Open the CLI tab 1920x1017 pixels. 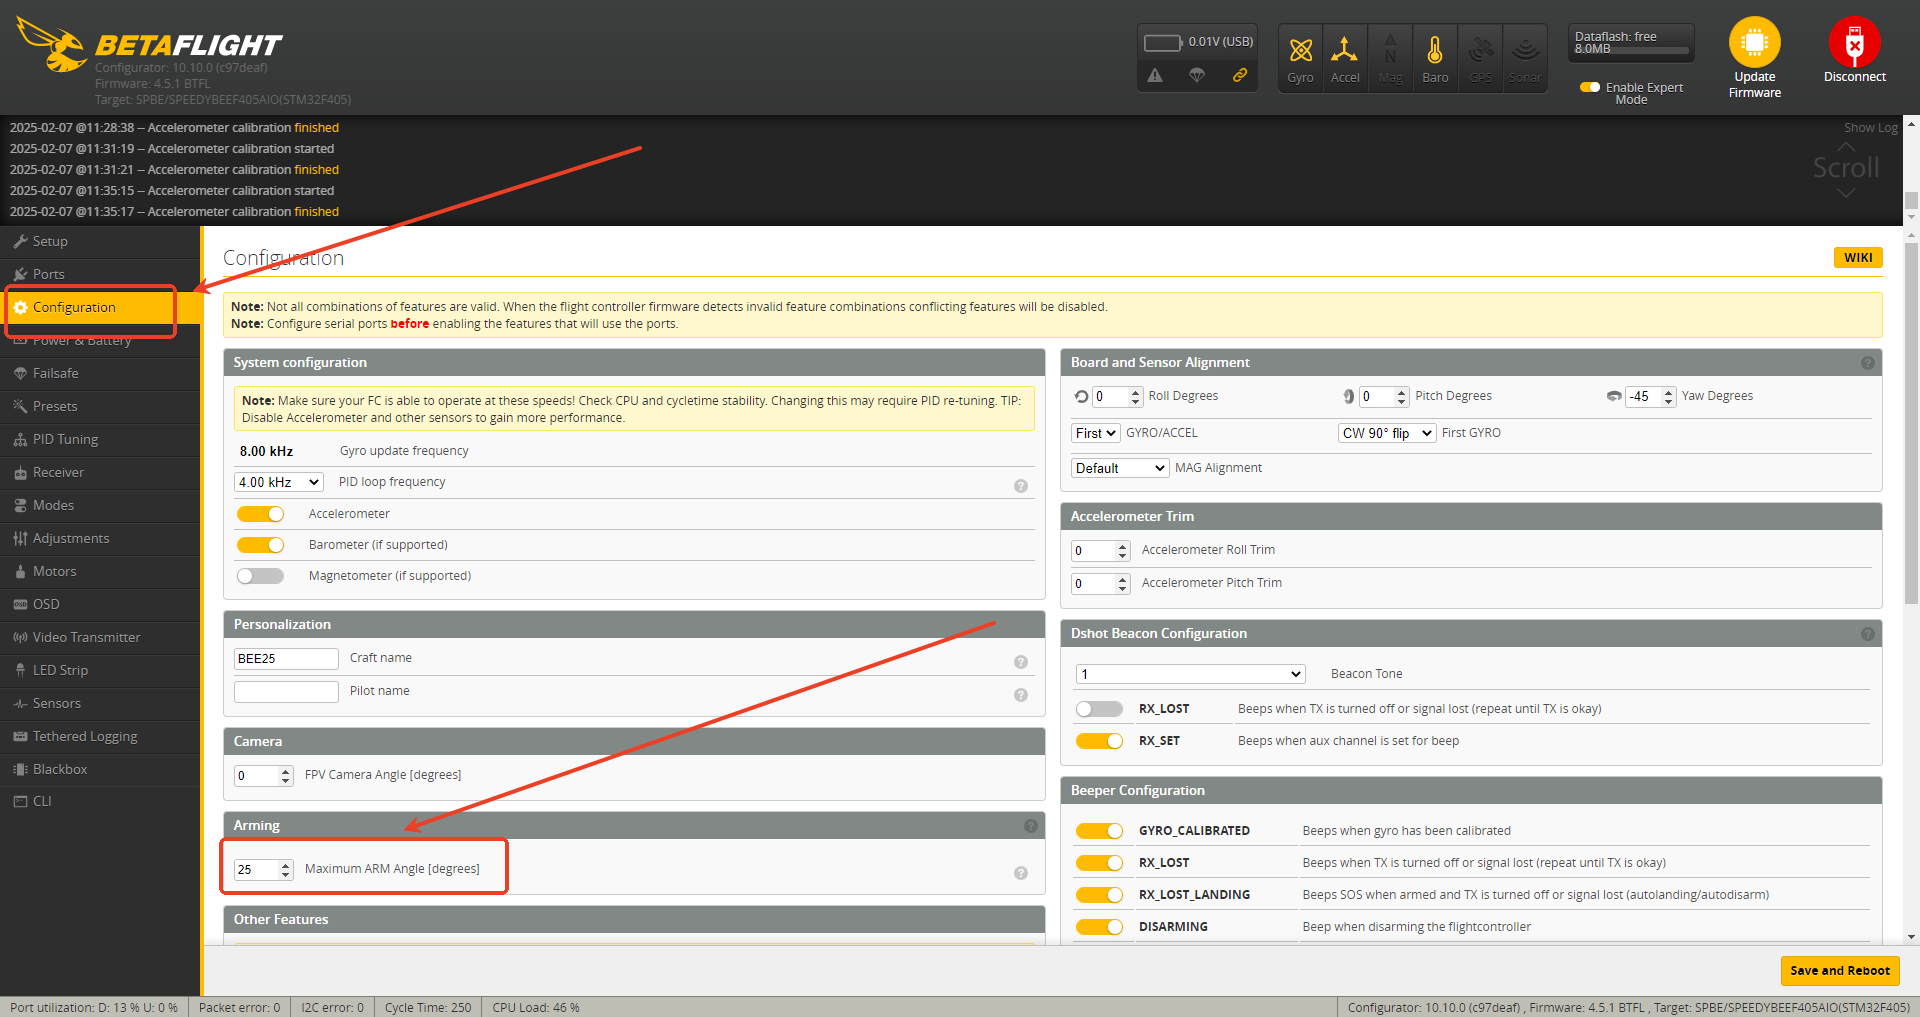coord(100,802)
